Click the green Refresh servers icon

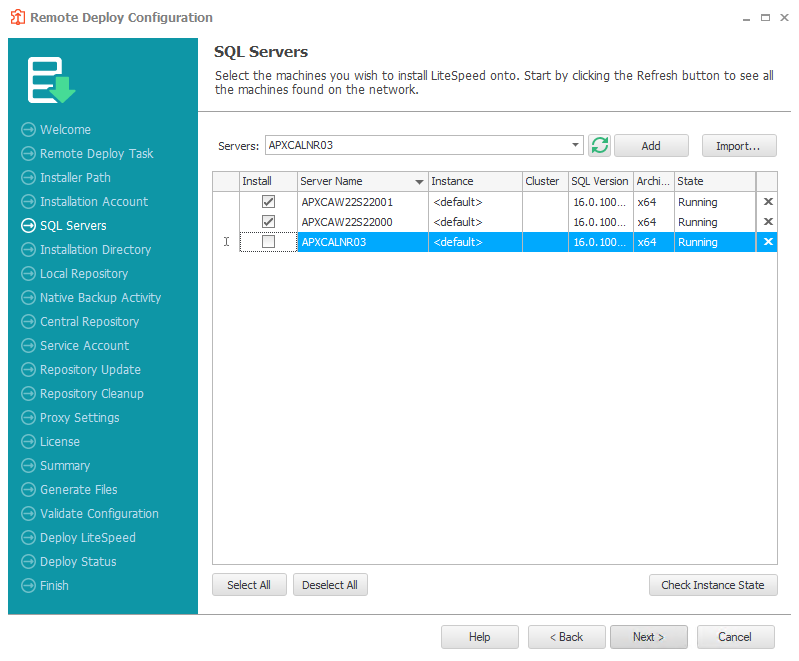600,145
